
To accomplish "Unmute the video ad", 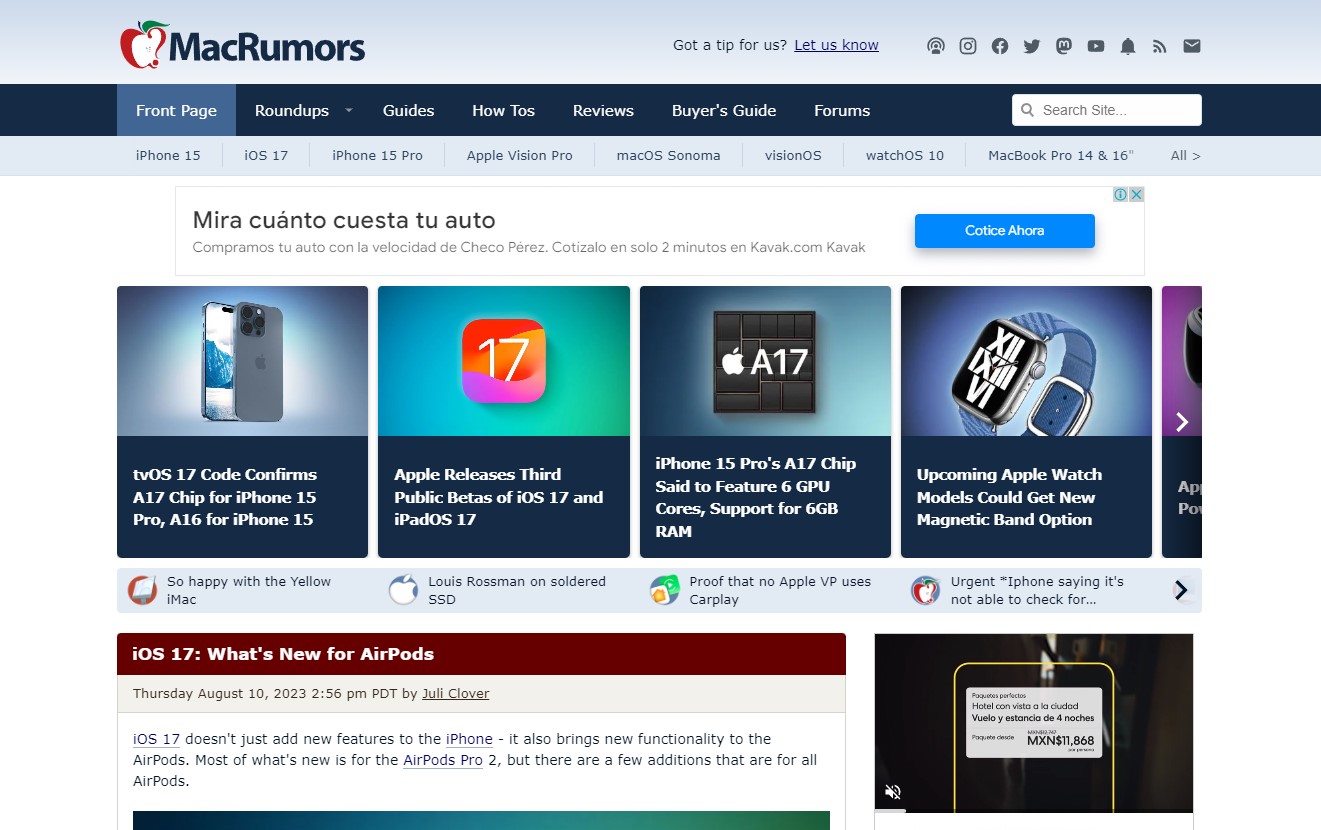I will coord(893,792).
